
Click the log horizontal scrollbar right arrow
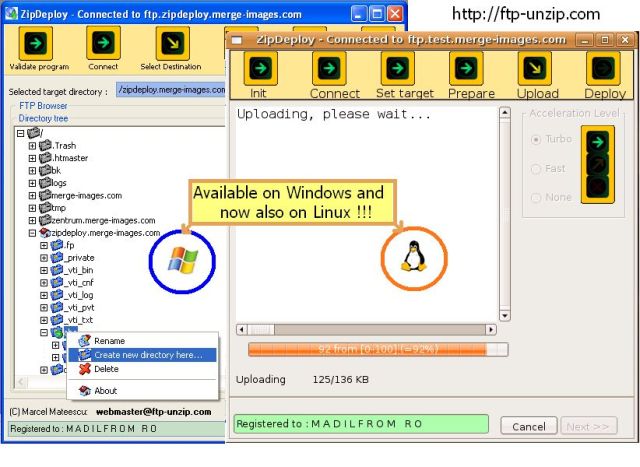point(491,329)
